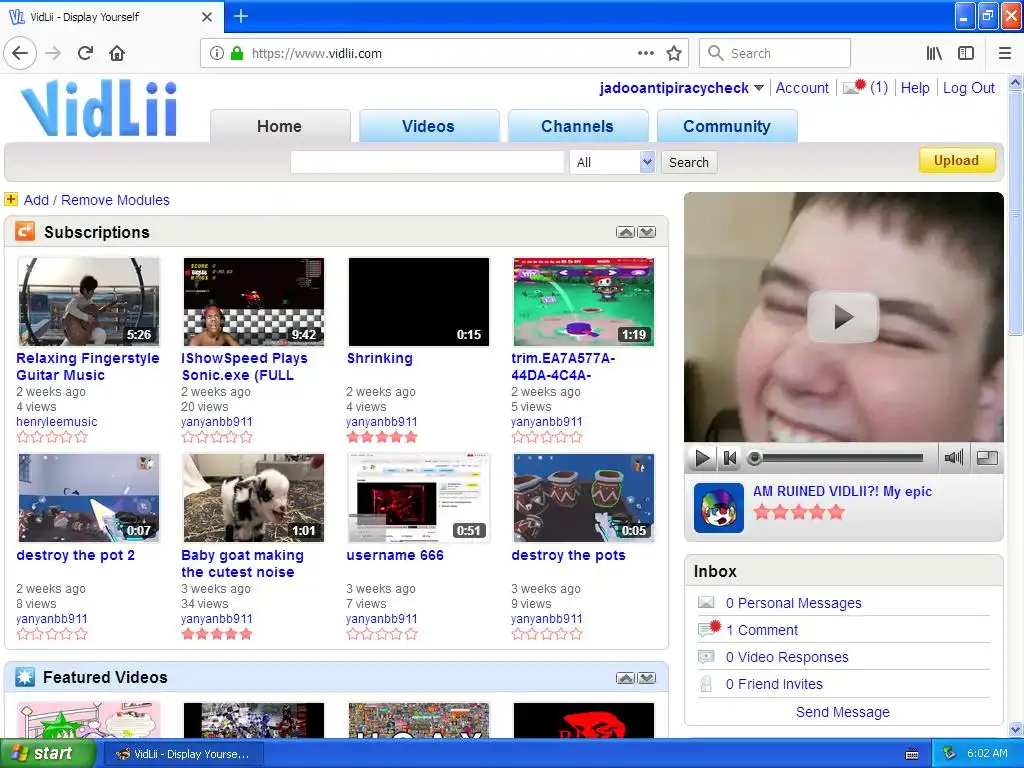Screen dimensions: 1024x768
Task: Click the VidLii Search button
Action: [x=688, y=162]
